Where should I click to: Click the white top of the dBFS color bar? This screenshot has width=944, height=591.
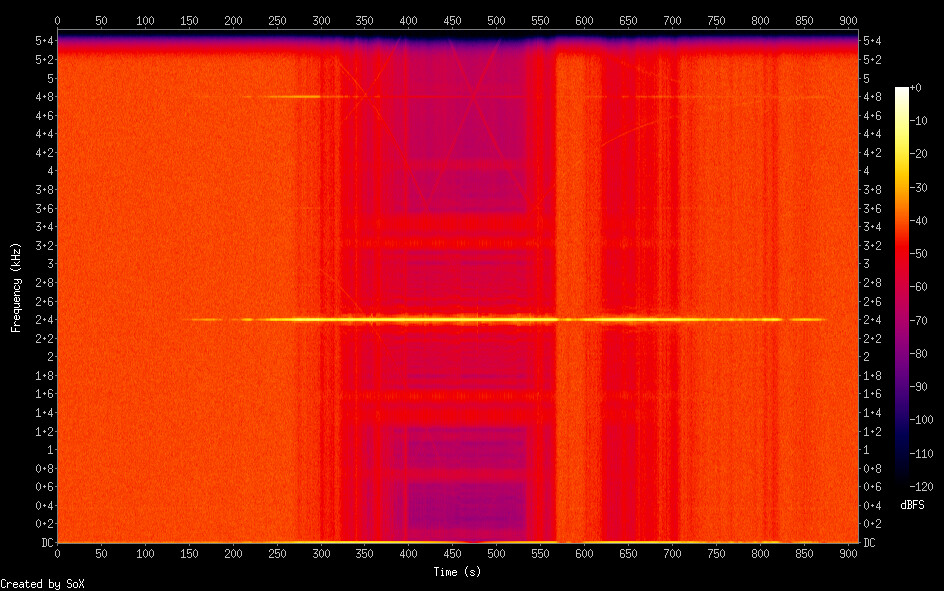coord(902,92)
